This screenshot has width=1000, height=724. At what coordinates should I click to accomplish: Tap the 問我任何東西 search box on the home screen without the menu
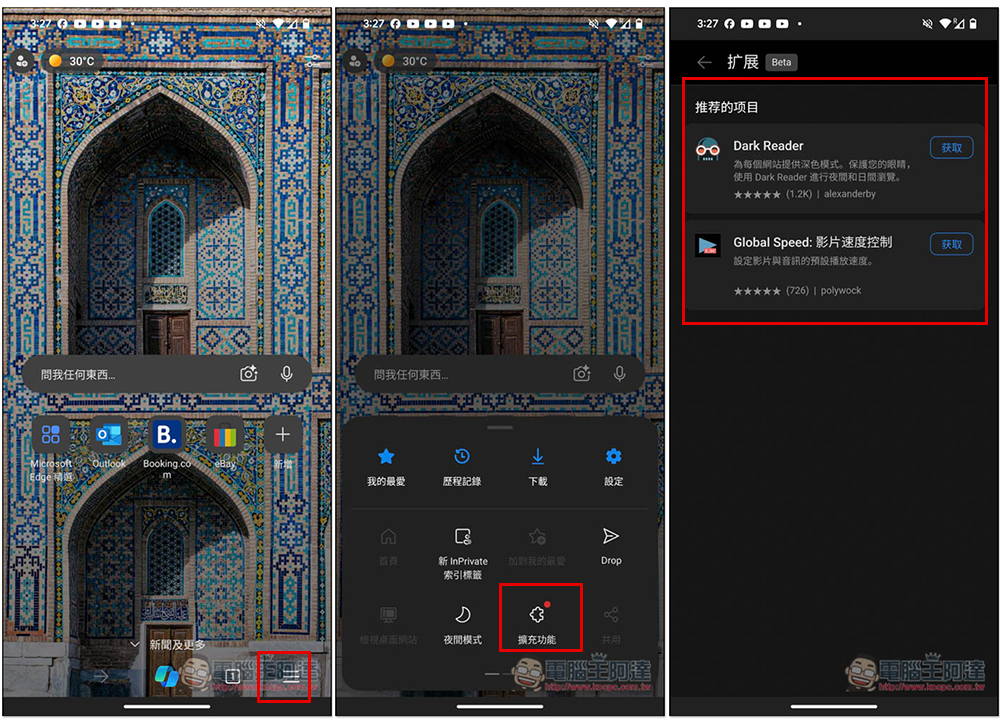[x=167, y=374]
